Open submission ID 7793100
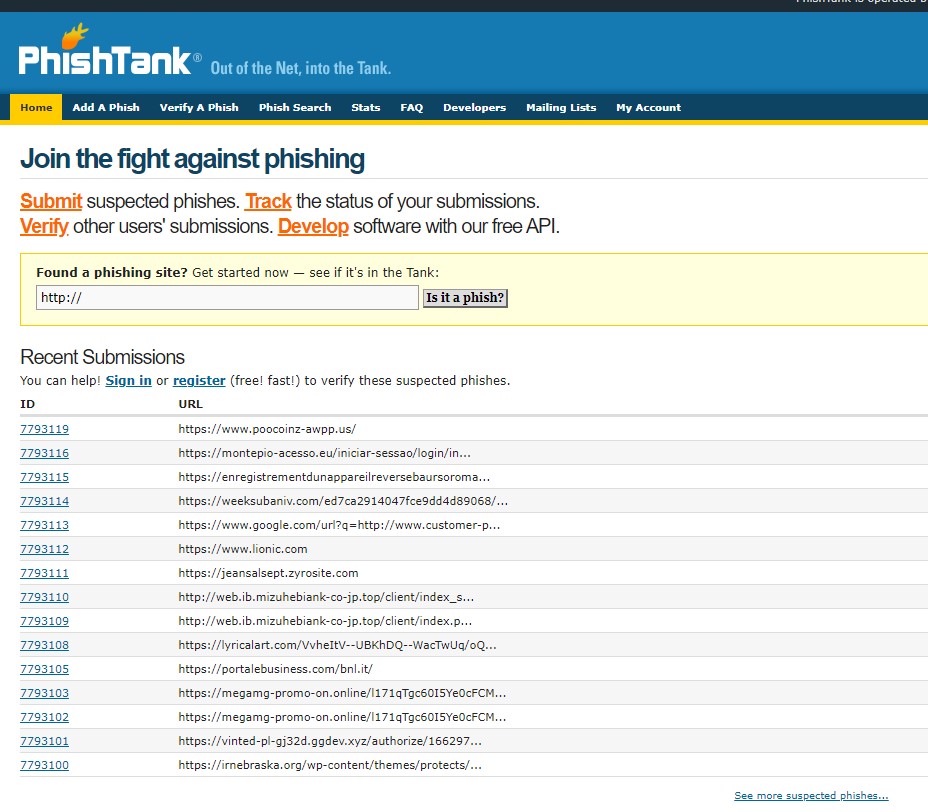 pos(44,765)
